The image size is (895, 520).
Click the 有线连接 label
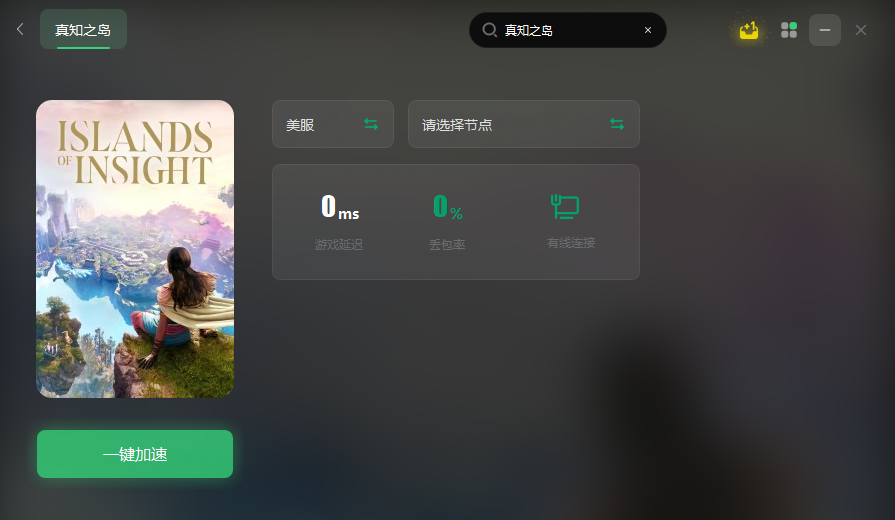571,243
